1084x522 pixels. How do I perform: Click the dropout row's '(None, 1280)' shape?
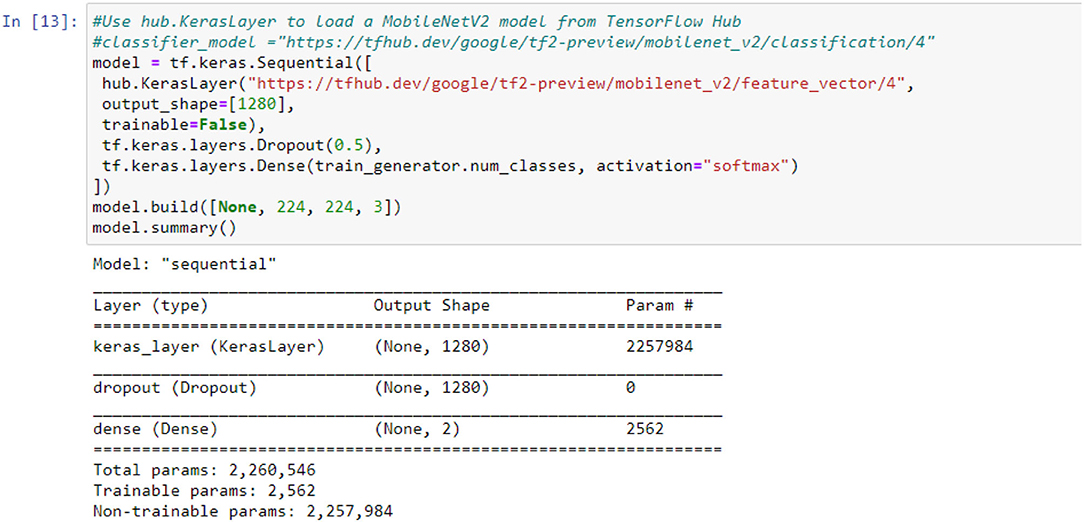[x=431, y=388]
